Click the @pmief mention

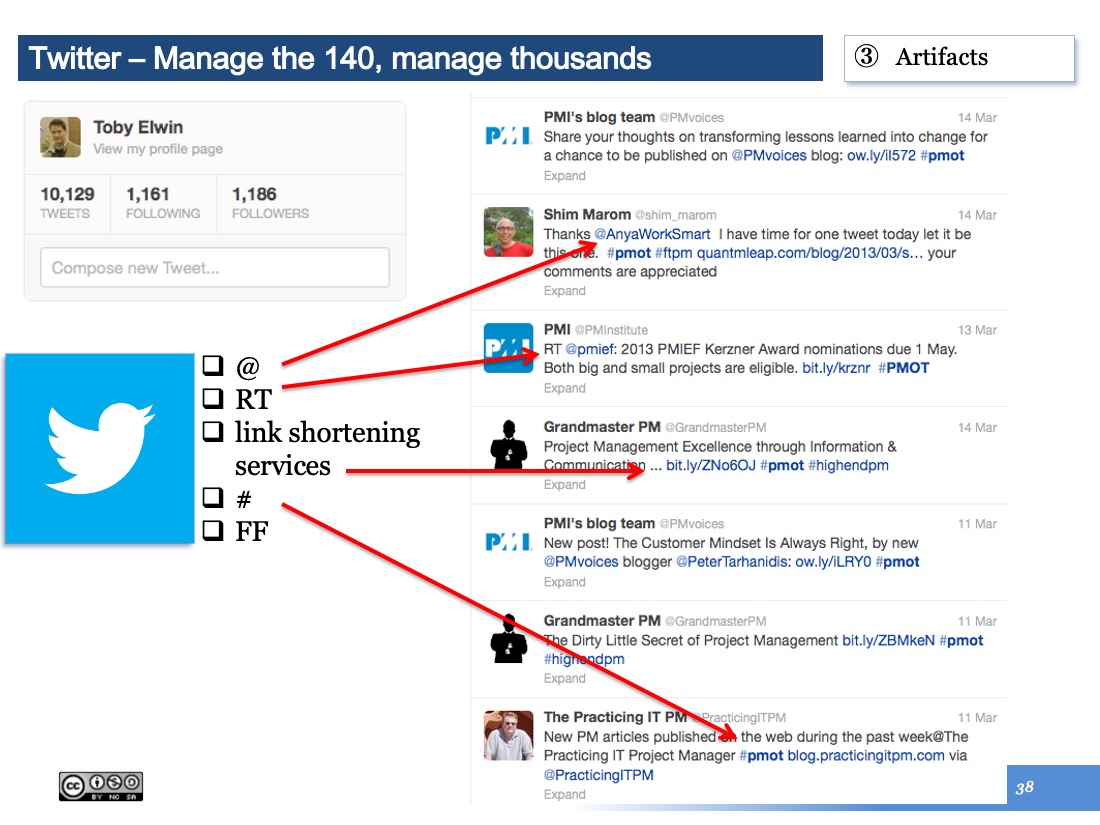point(590,349)
